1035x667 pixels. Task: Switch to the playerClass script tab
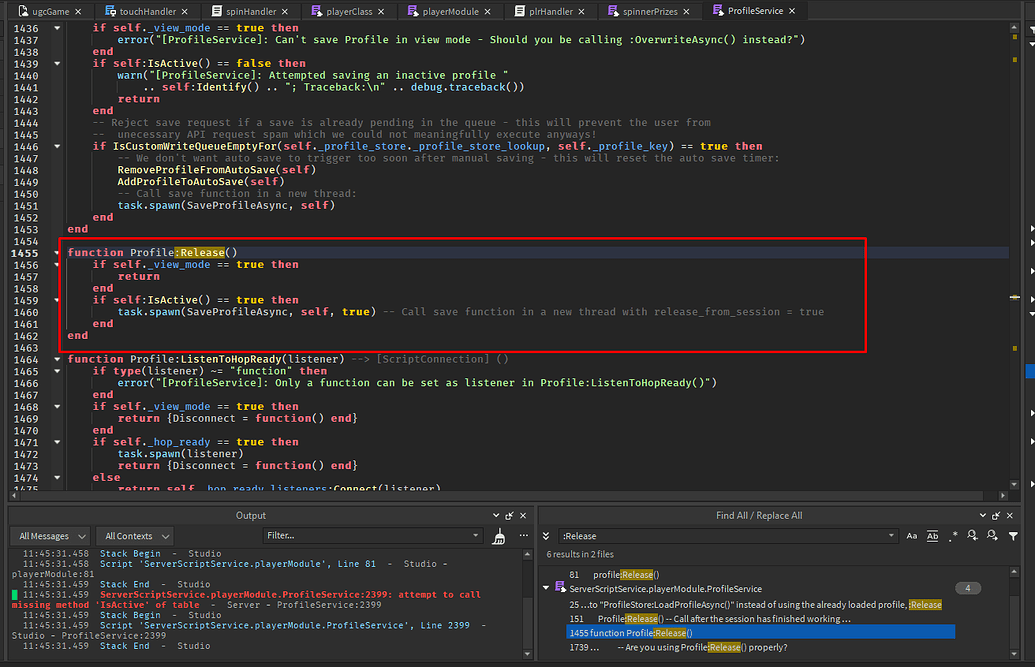point(348,12)
